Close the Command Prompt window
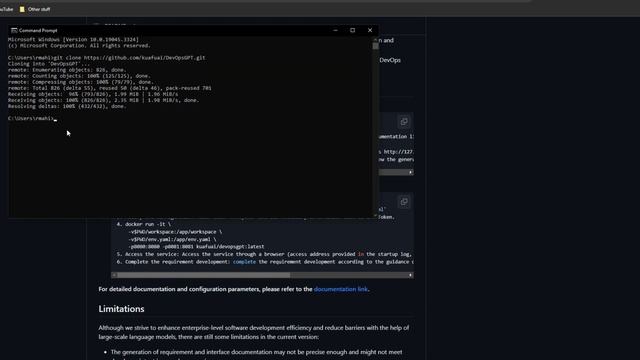This screenshot has height=360, width=640. point(370,30)
